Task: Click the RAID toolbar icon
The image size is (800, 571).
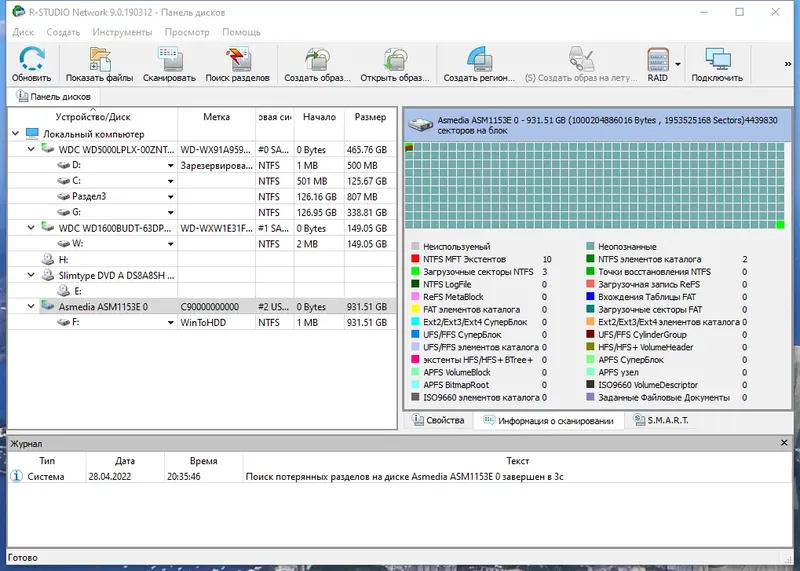Action: [658, 59]
